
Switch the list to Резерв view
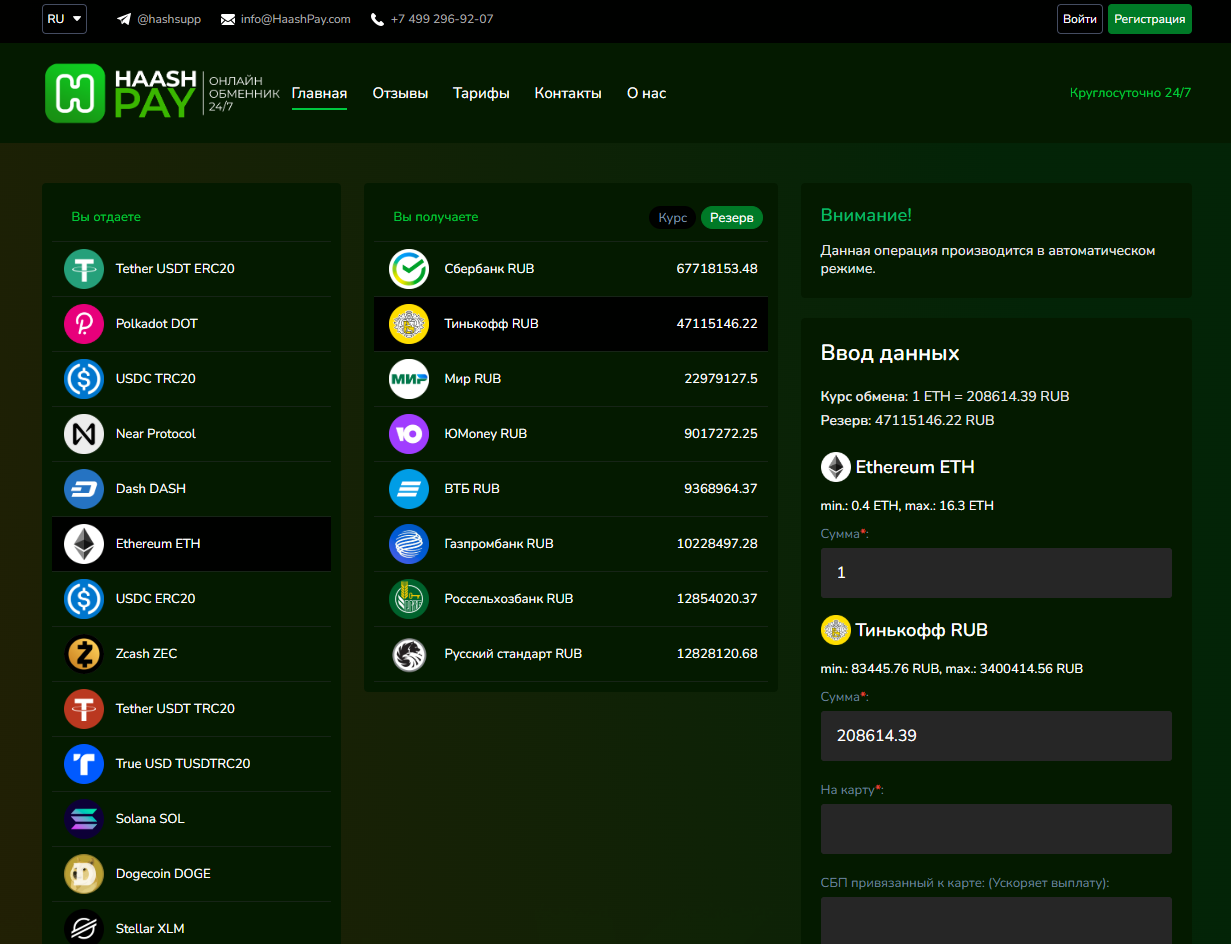pos(732,217)
